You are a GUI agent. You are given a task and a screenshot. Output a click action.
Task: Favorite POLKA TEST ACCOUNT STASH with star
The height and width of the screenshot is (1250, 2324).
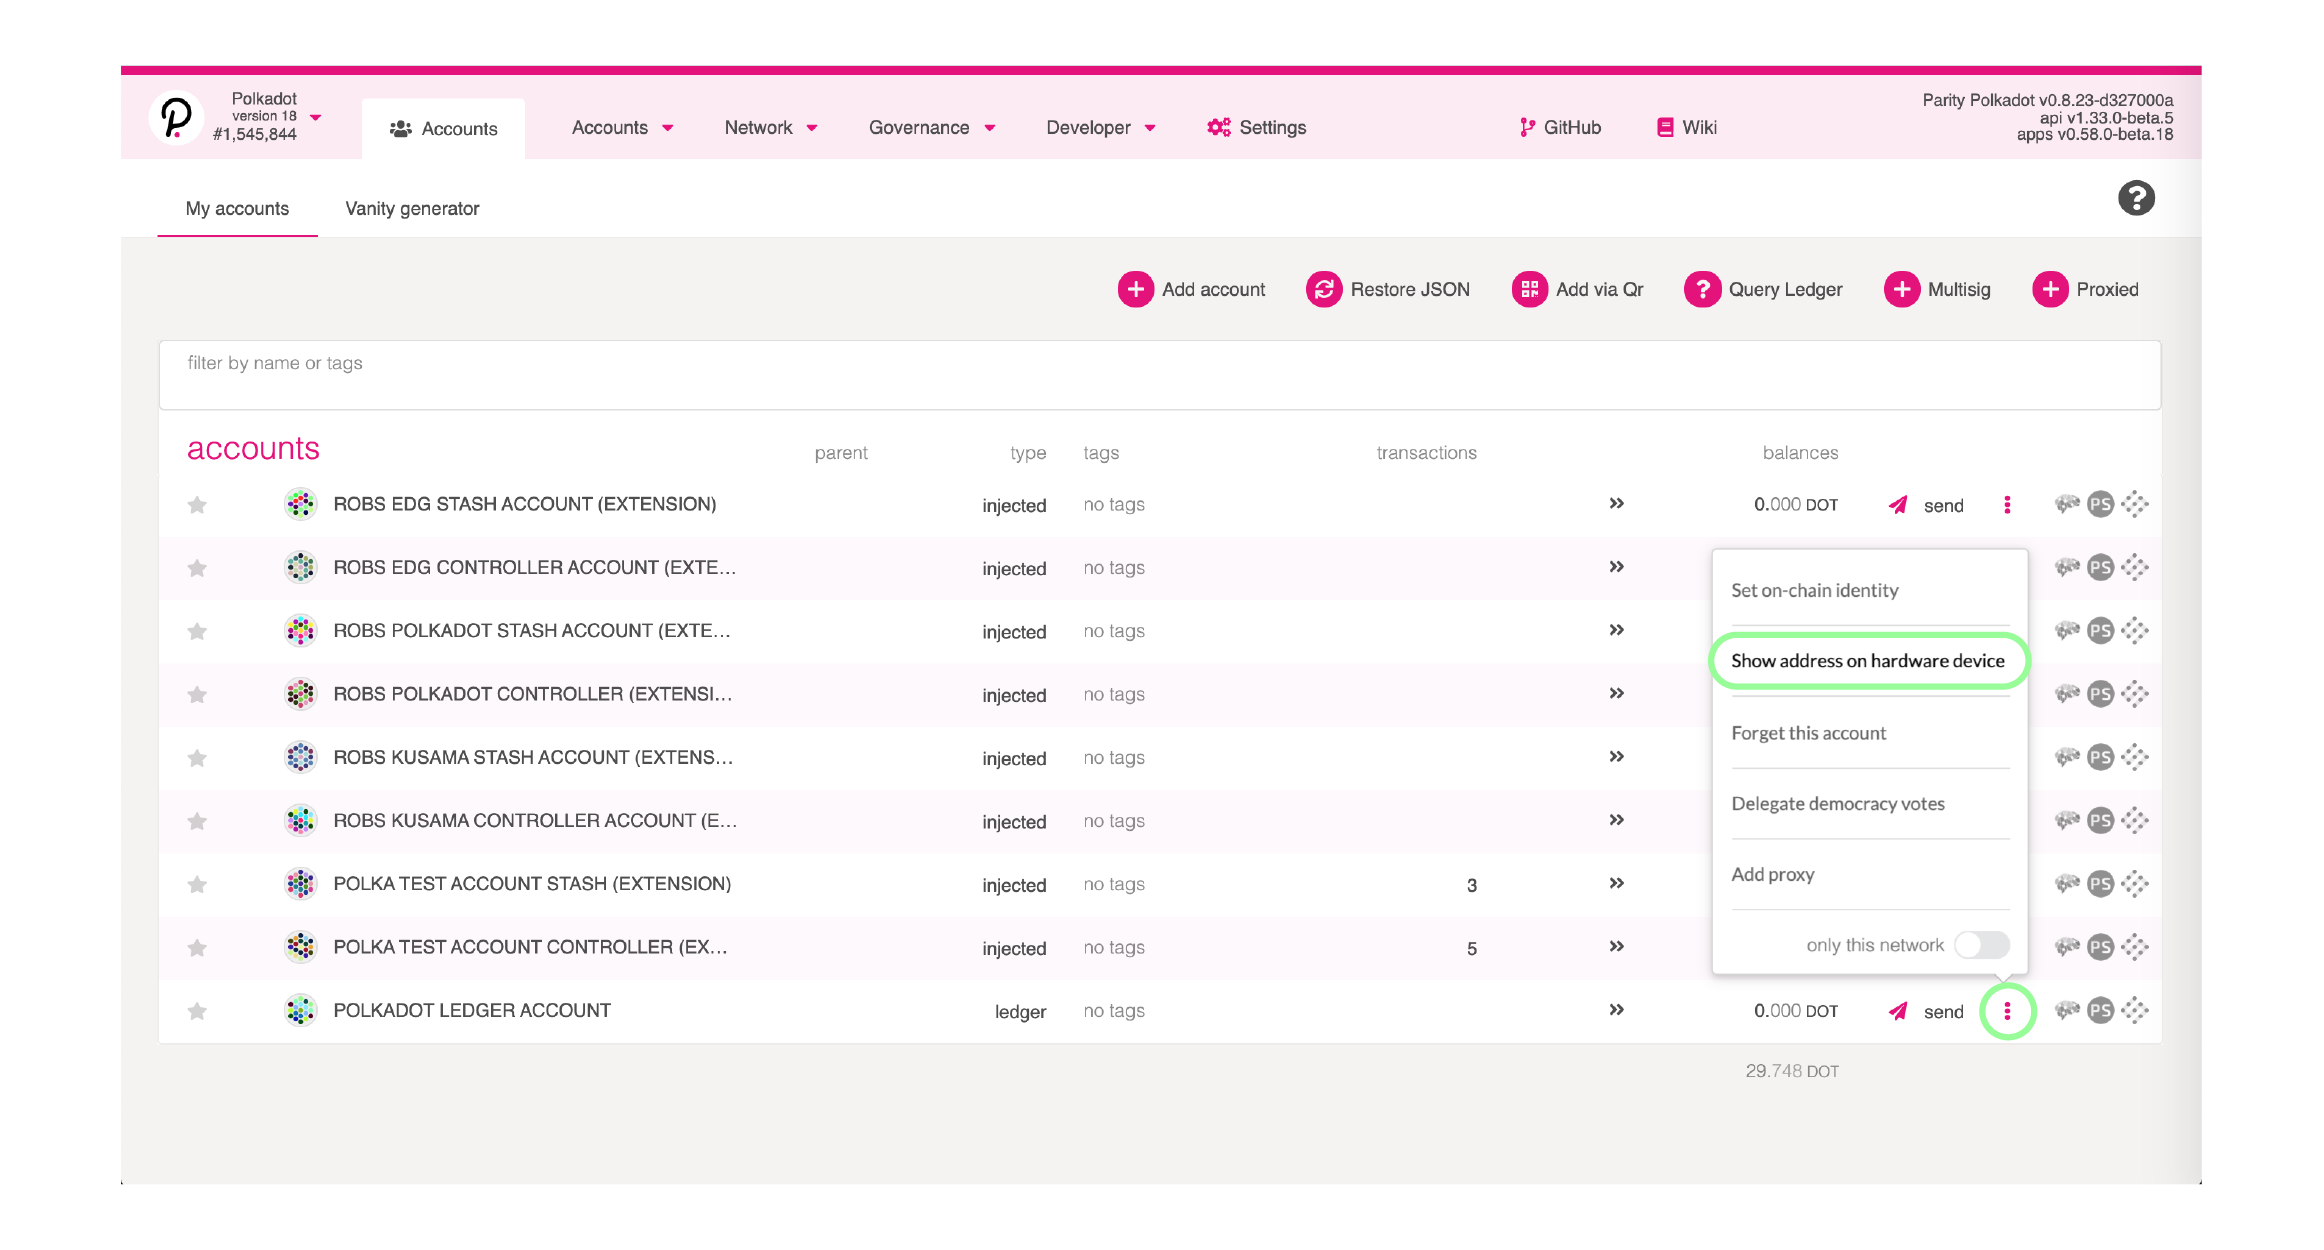click(x=197, y=884)
